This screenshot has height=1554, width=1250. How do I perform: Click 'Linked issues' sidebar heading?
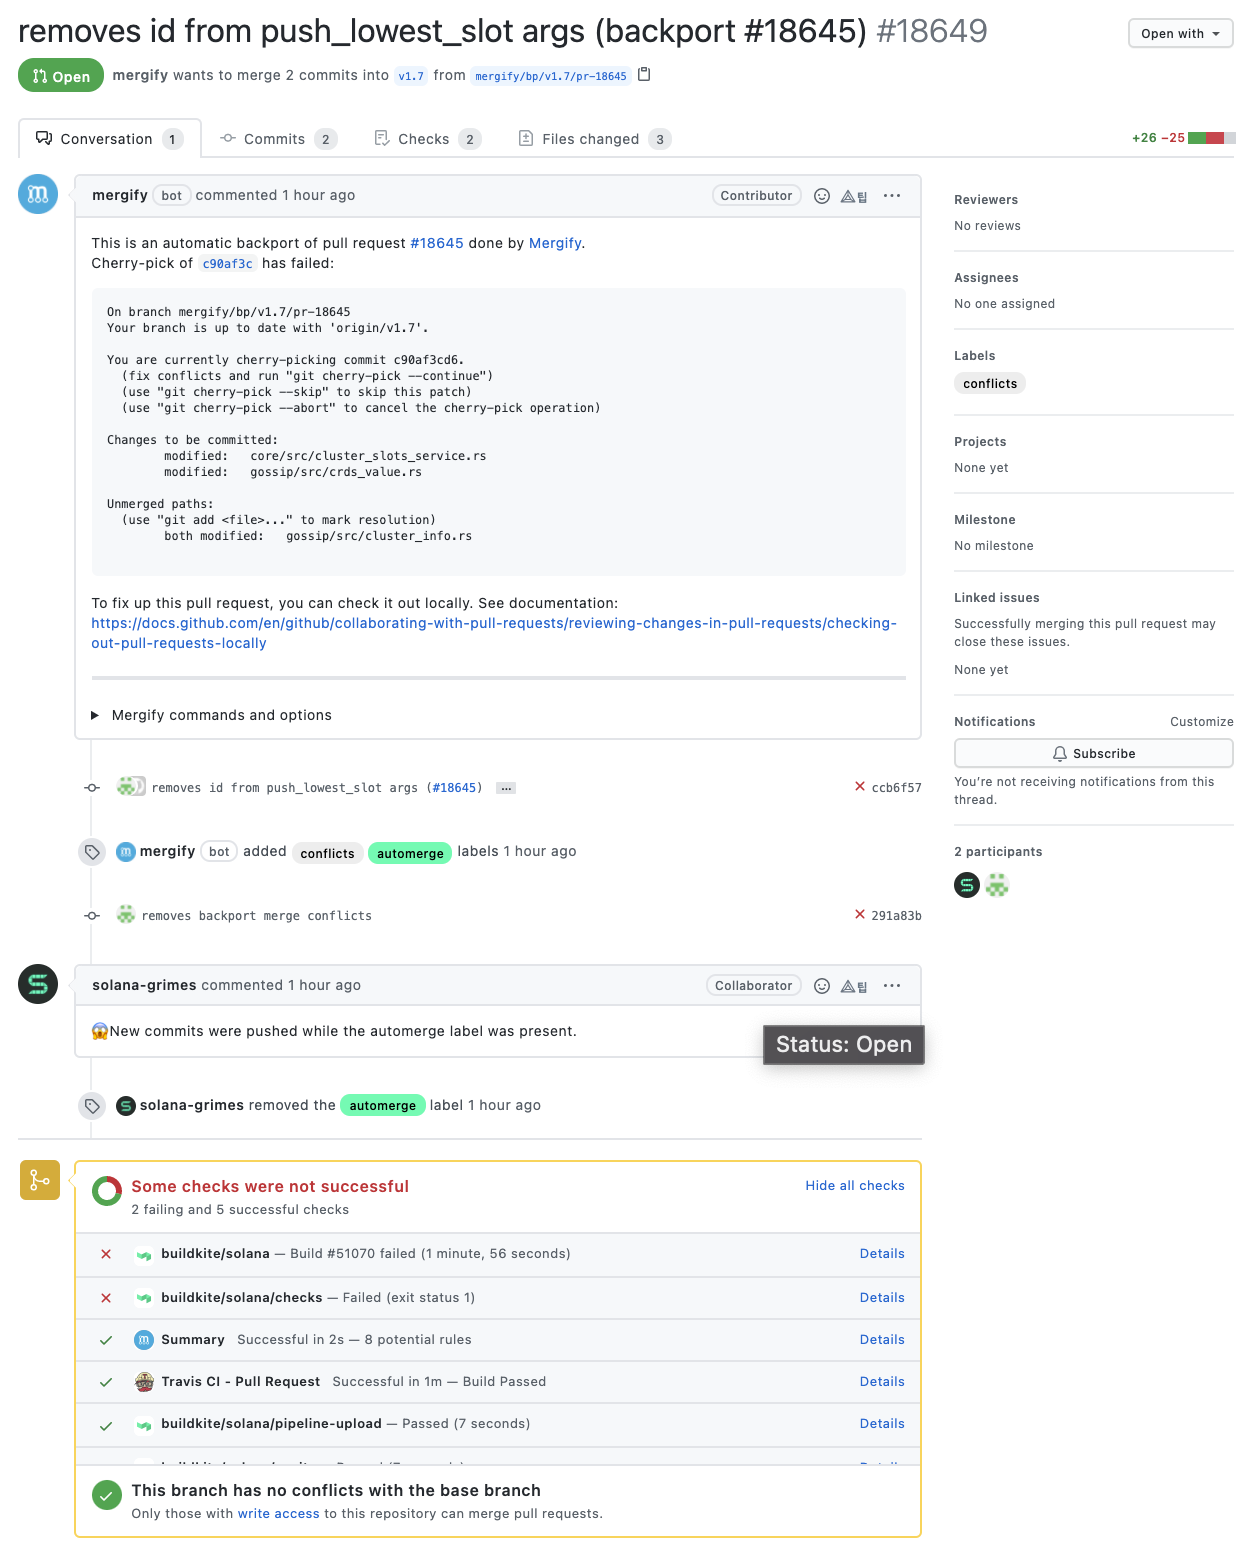[997, 598]
